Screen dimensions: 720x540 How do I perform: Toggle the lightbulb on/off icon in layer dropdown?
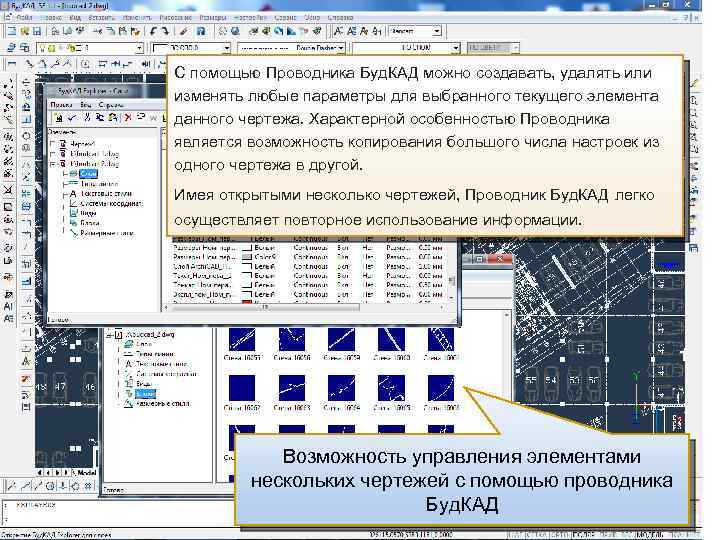coord(42,47)
